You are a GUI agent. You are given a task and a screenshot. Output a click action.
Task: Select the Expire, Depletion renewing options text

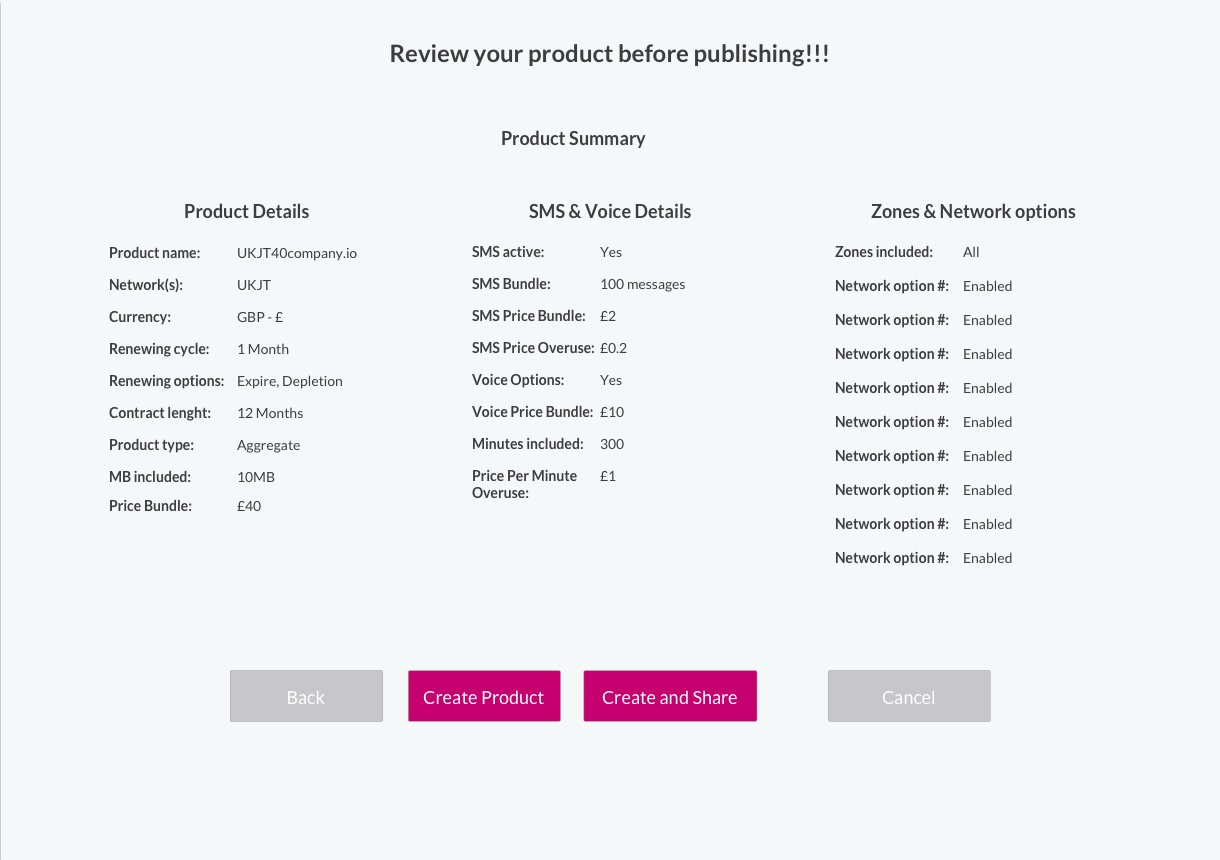290,381
